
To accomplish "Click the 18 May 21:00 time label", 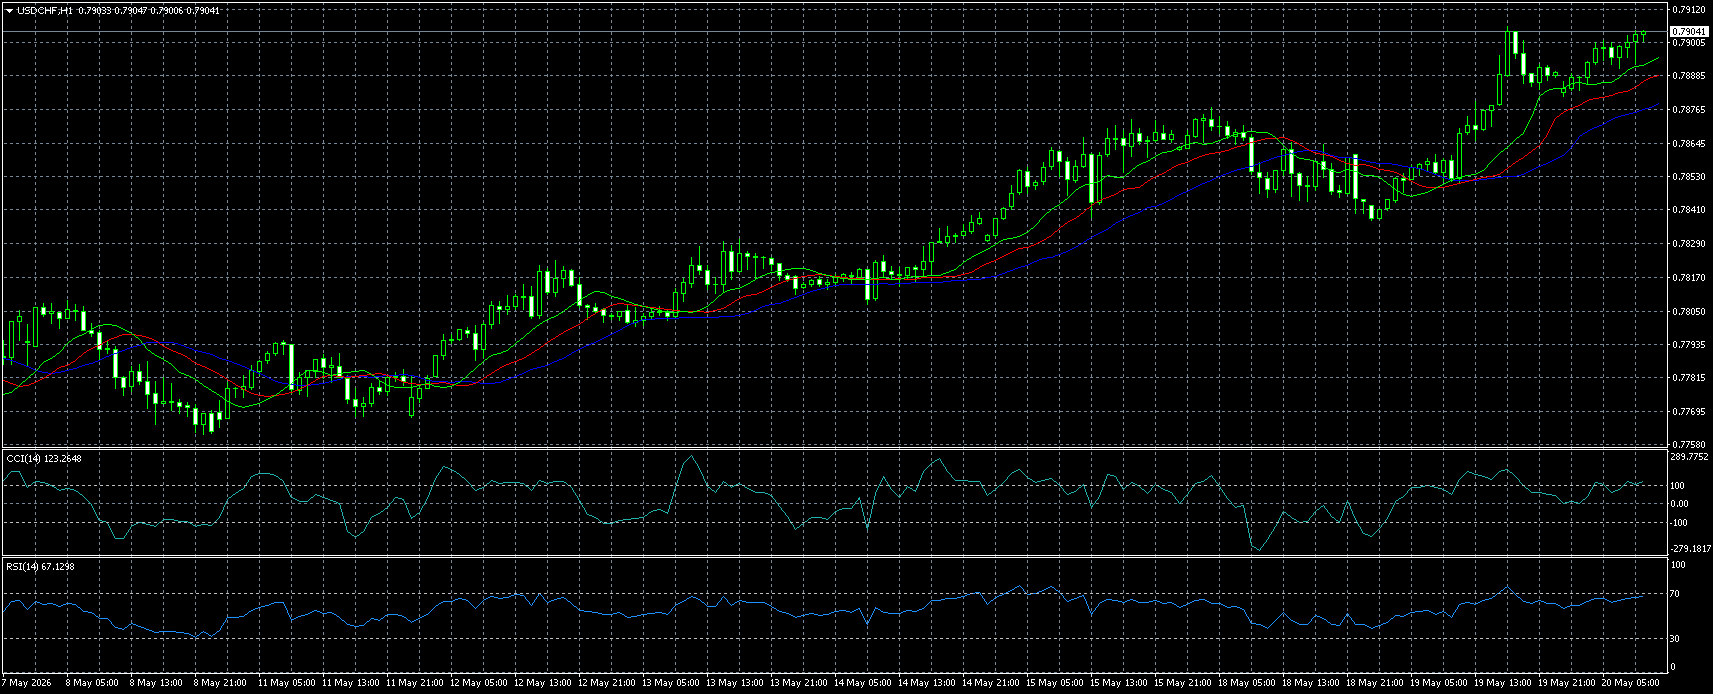I will 1375,683.
